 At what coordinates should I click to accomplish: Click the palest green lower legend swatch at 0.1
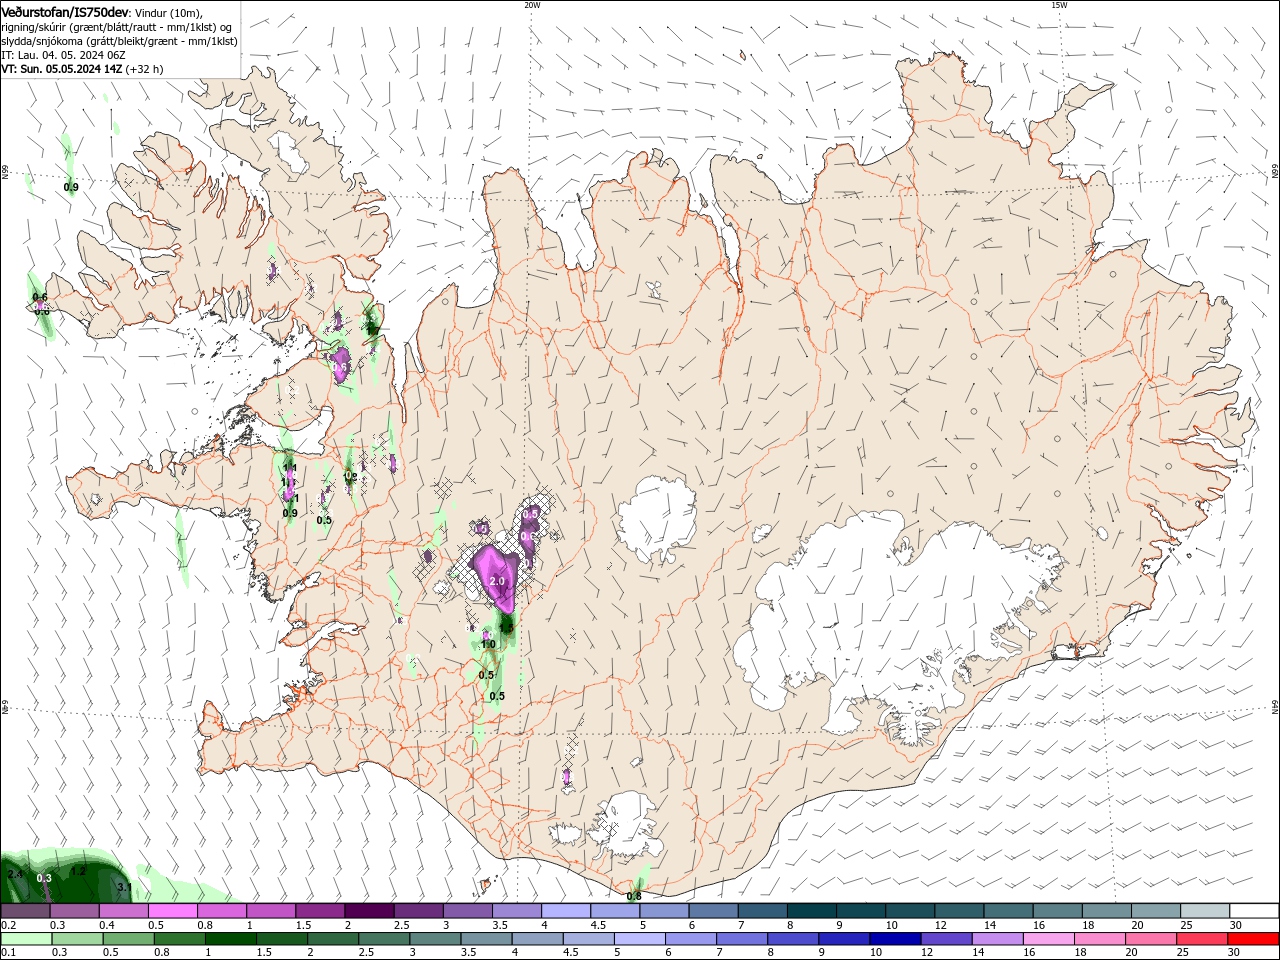pyautogui.click(x=26, y=938)
